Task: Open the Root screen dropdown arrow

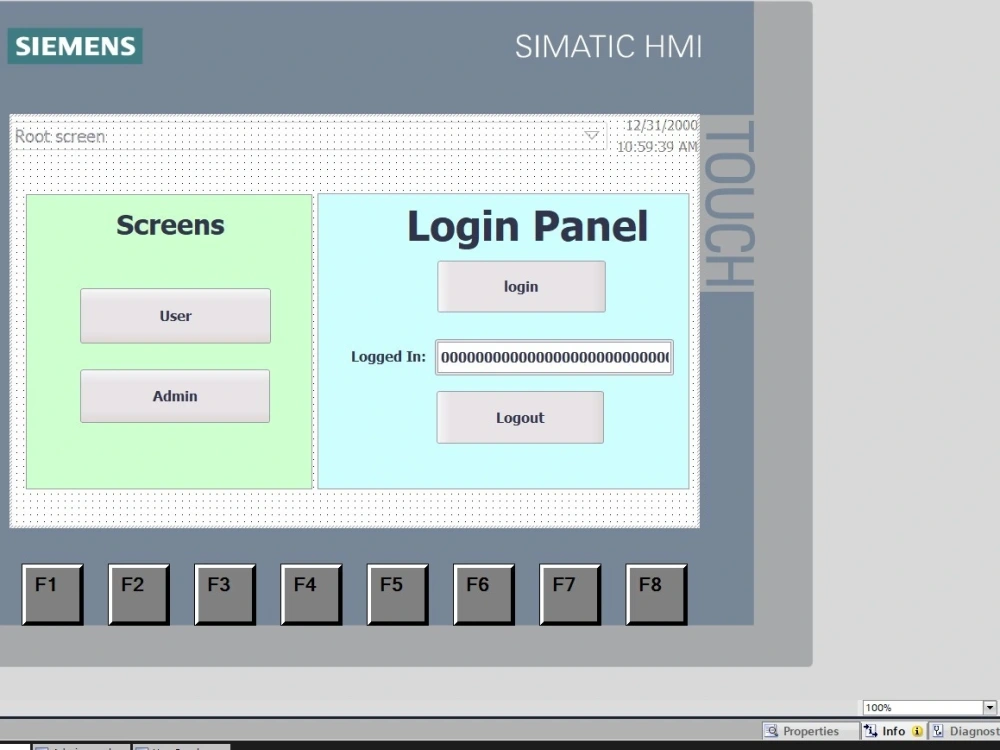Action: click(x=592, y=135)
